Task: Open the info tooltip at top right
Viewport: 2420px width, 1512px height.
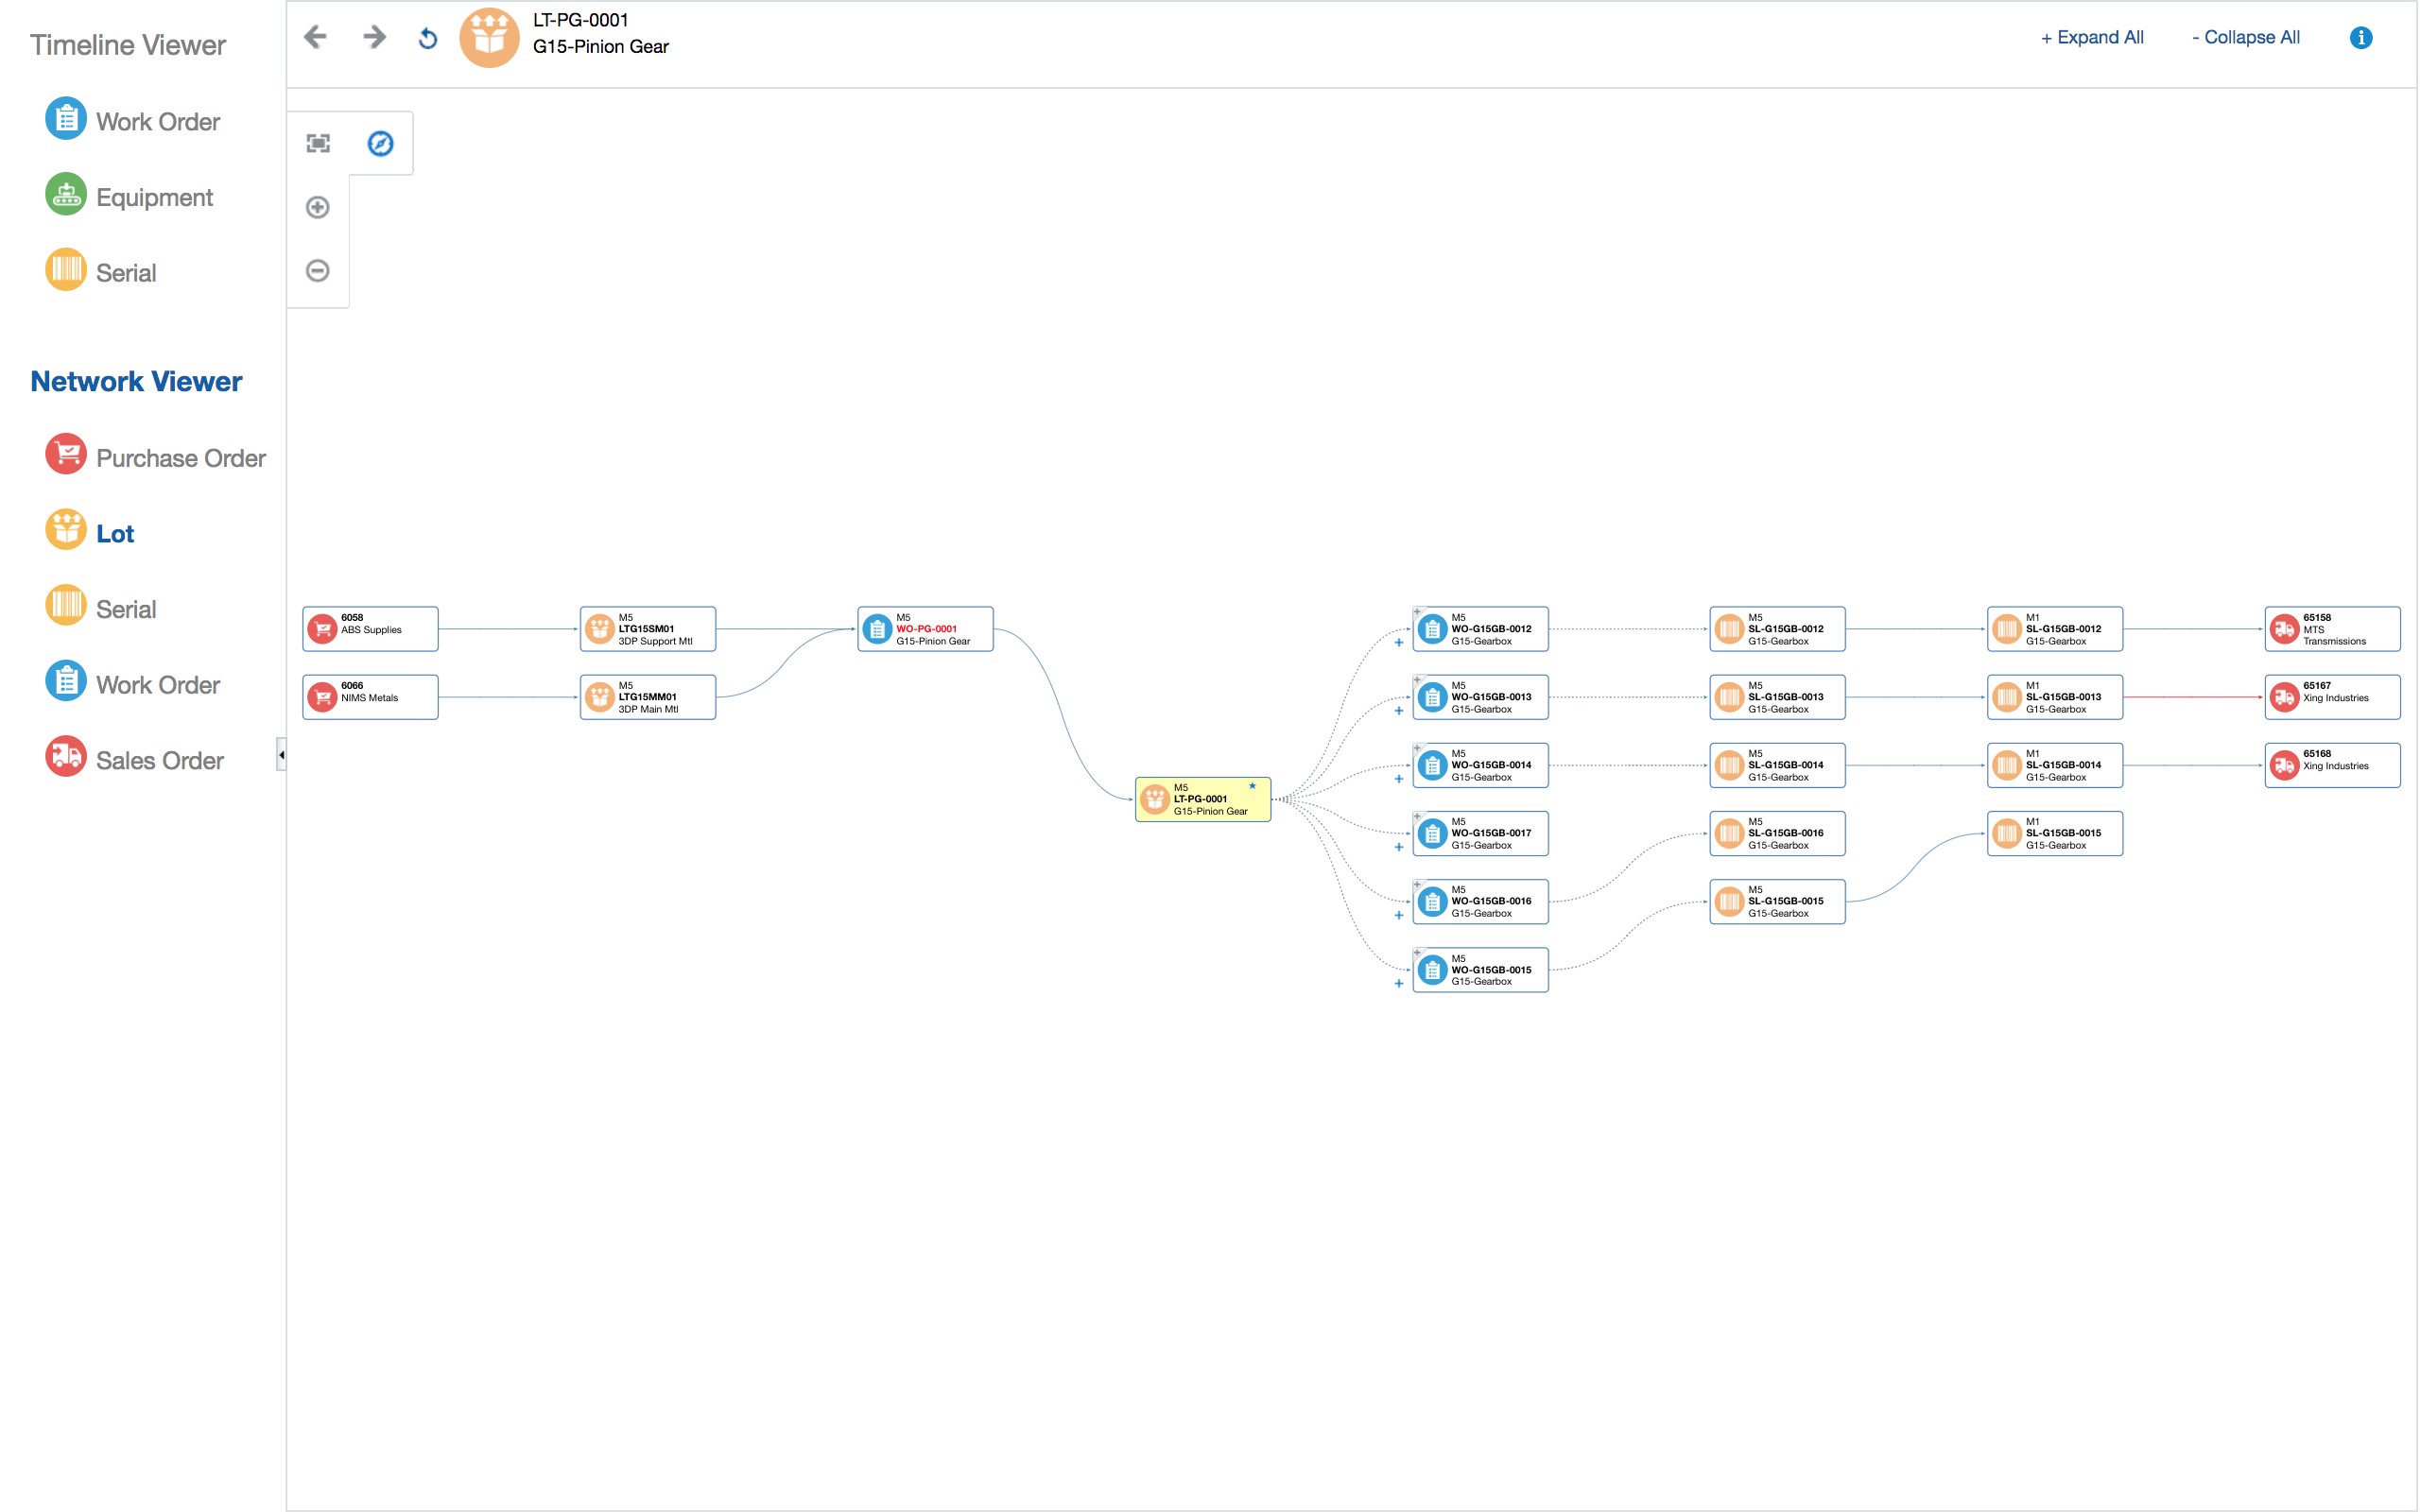Action: 2362,37
